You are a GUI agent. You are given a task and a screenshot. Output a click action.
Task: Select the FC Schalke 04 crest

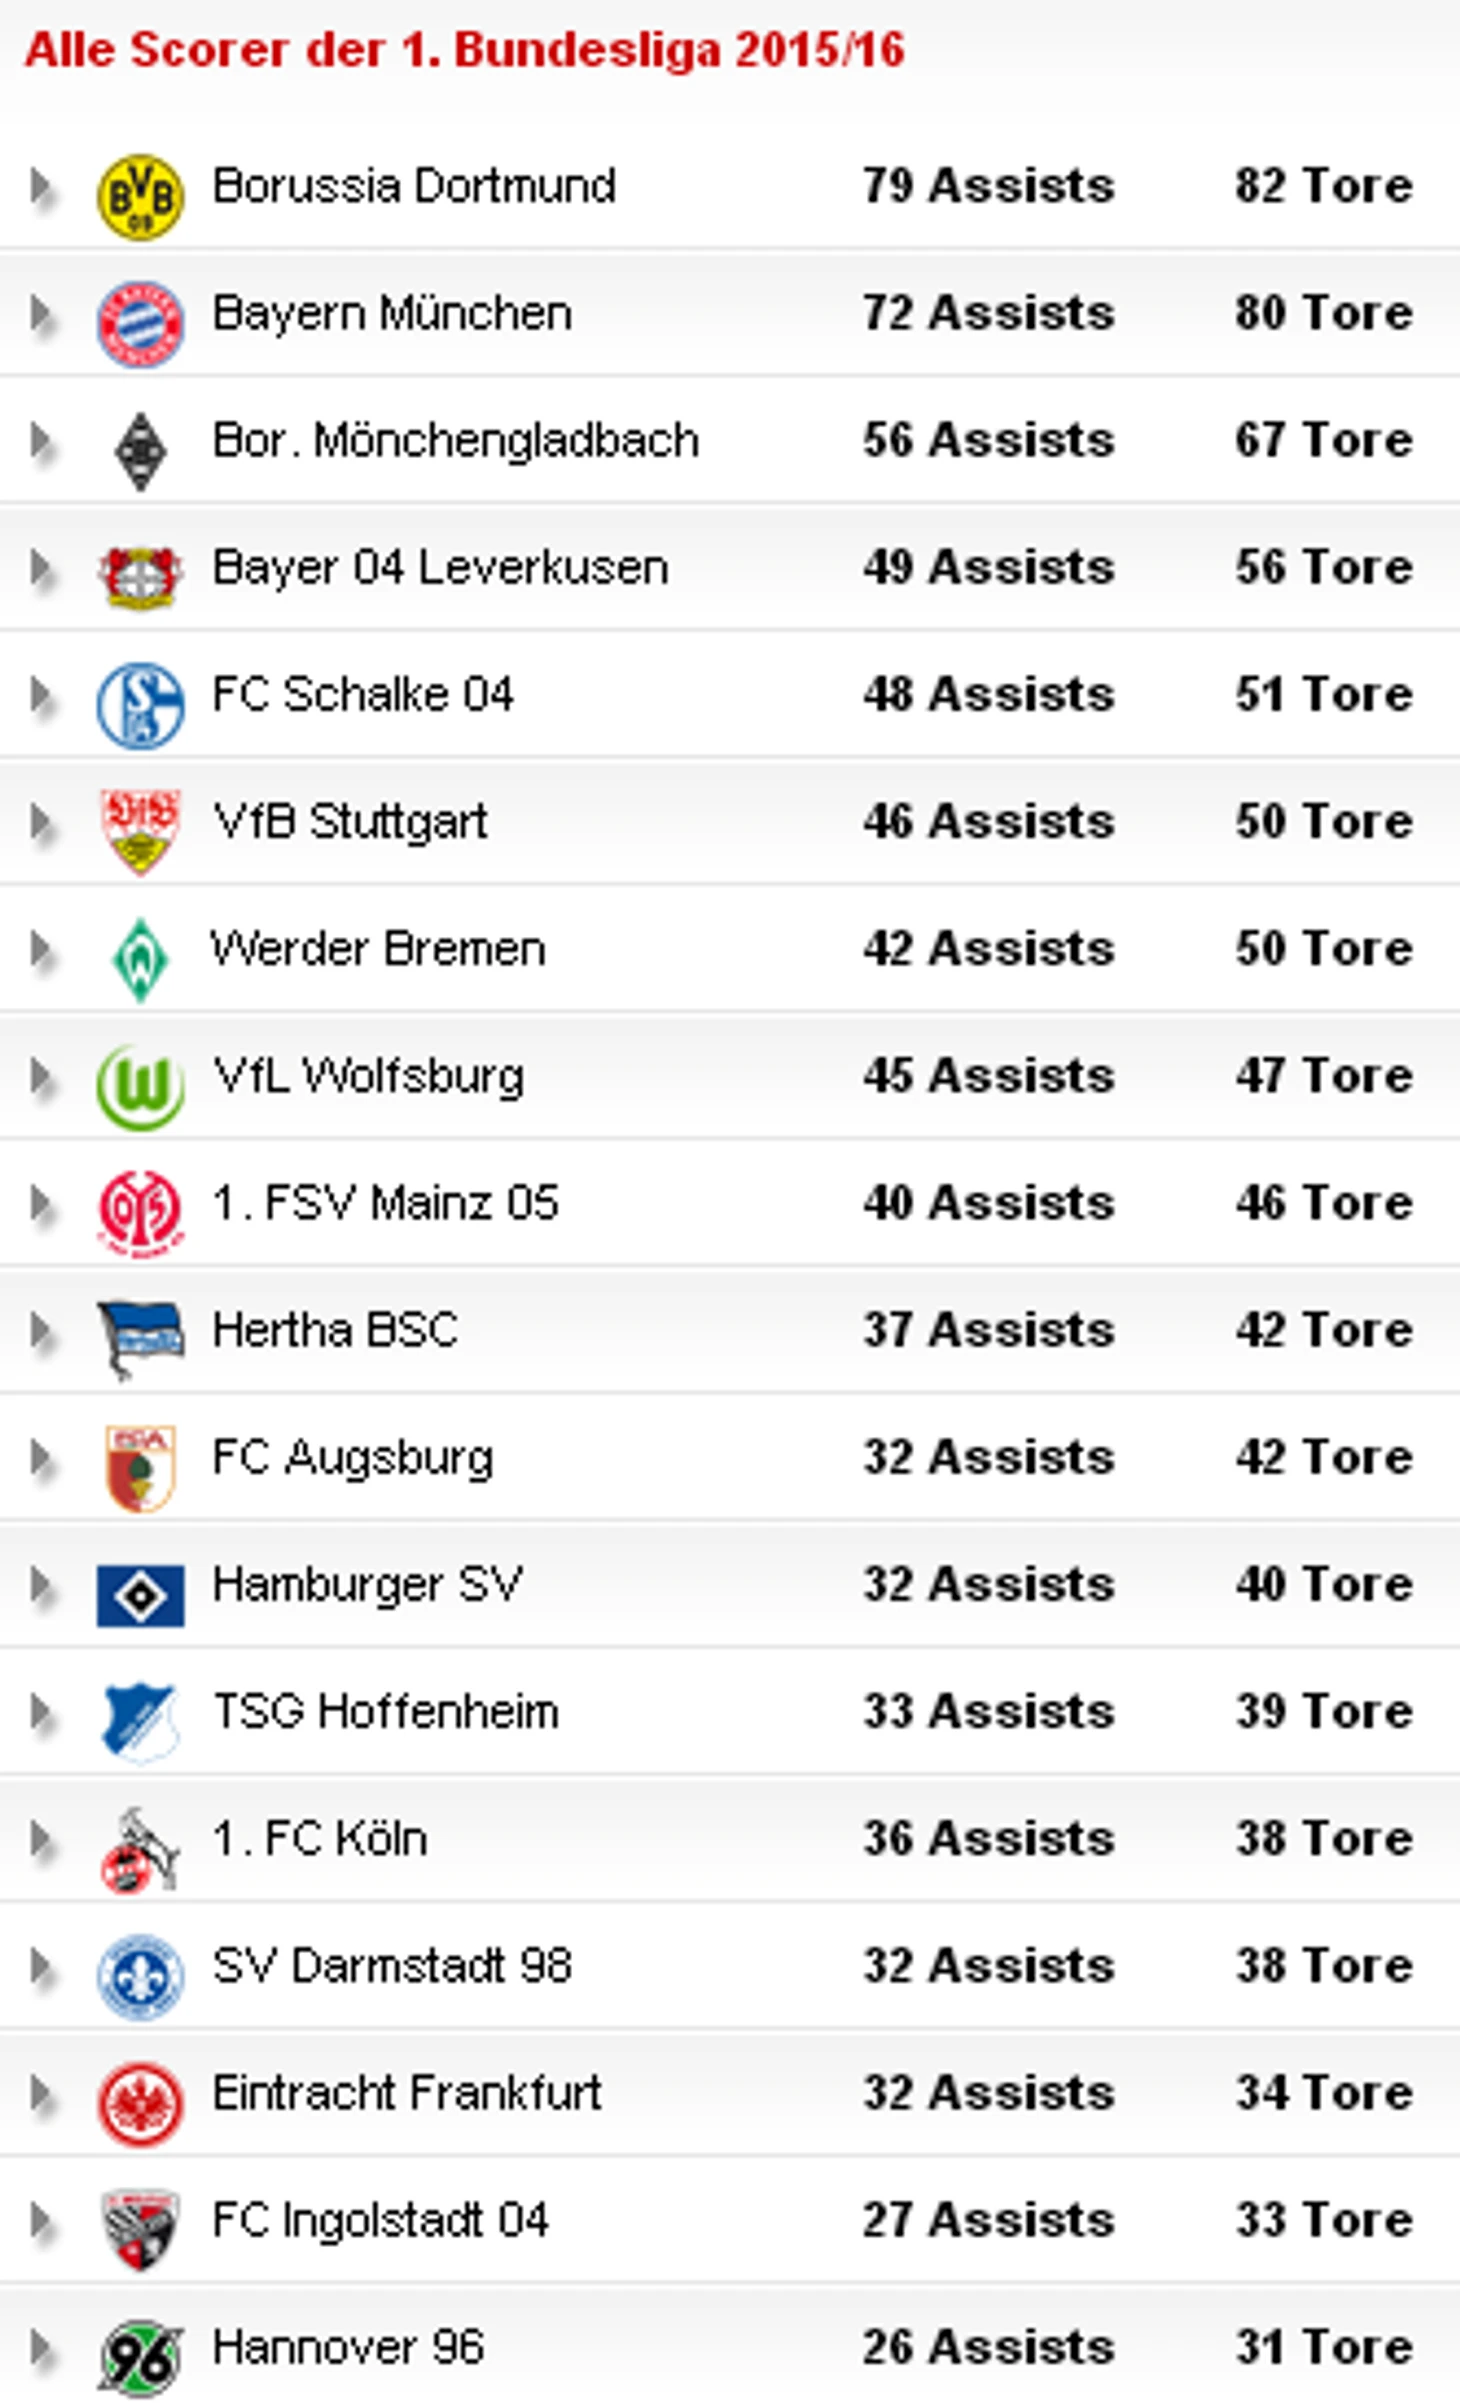tap(140, 705)
